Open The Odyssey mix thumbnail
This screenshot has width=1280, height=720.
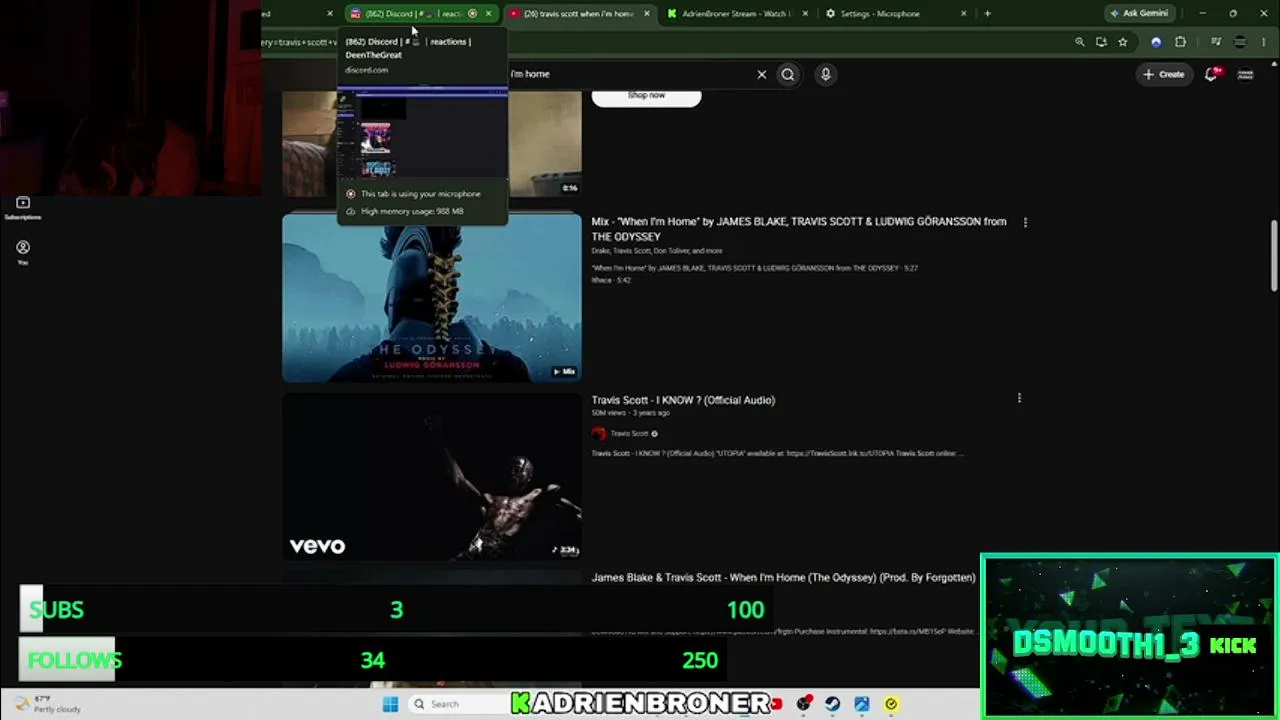pos(431,297)
